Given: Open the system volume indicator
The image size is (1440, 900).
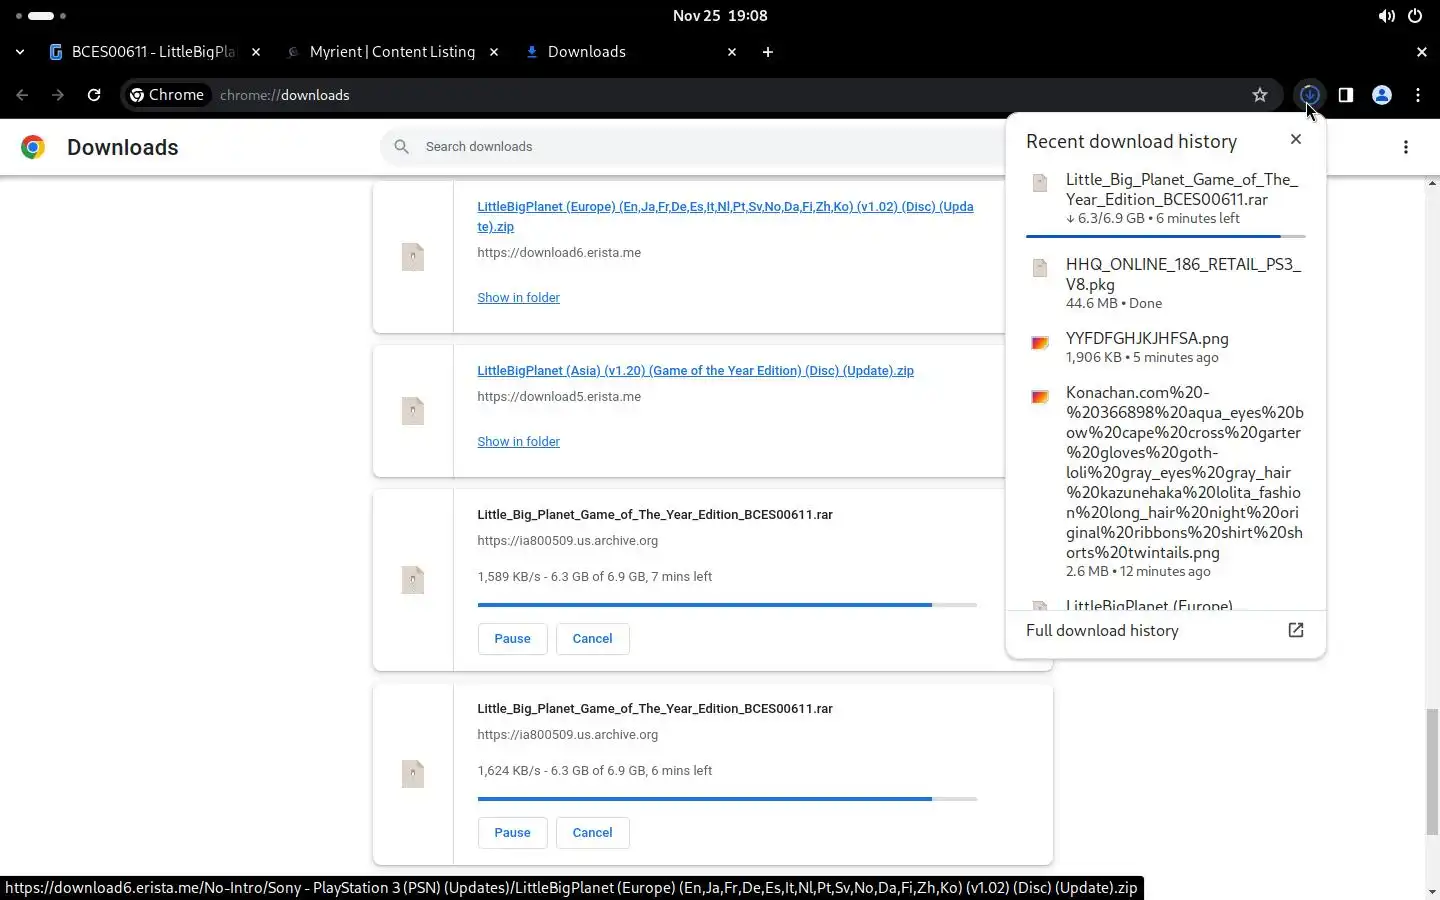Looking at the screenshot, I should pos(1387,16).
